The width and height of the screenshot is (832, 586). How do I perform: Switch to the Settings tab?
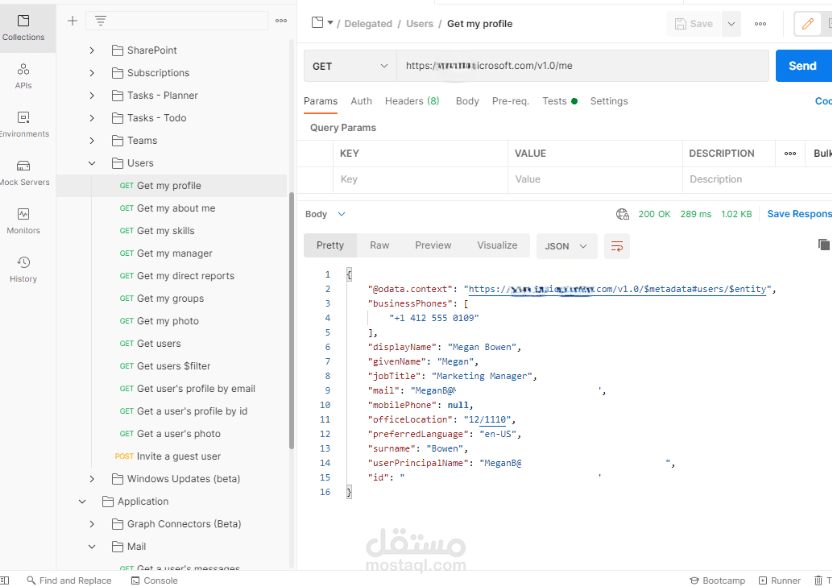pyautogui.click(x=609, y=101)
